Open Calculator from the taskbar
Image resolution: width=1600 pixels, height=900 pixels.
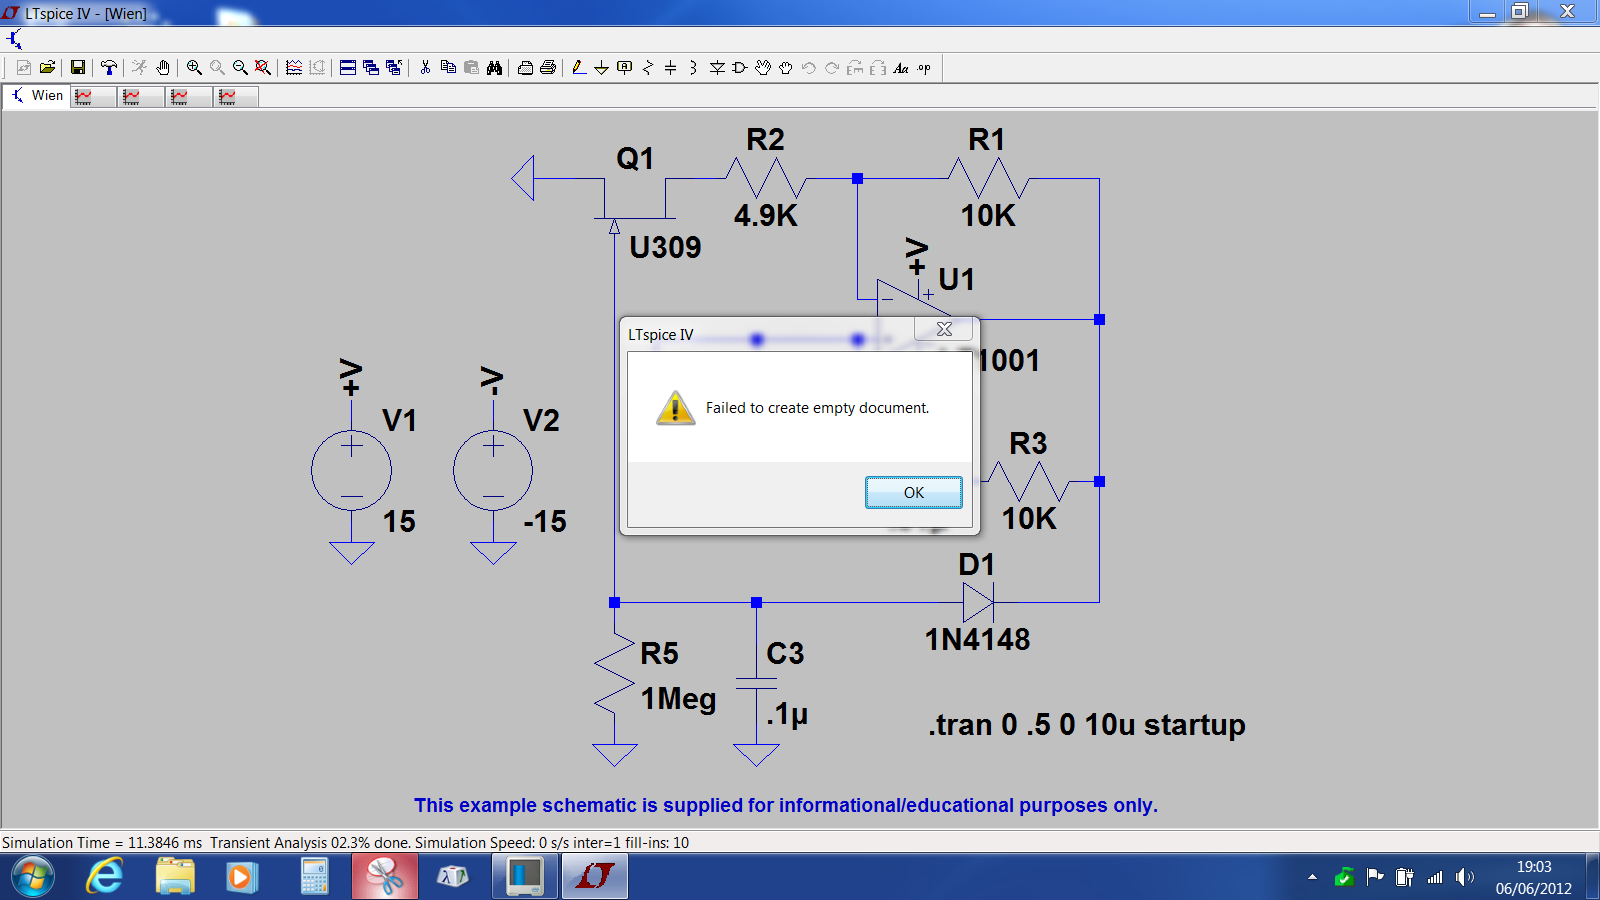pyautogui.click(x=315, y=877)
